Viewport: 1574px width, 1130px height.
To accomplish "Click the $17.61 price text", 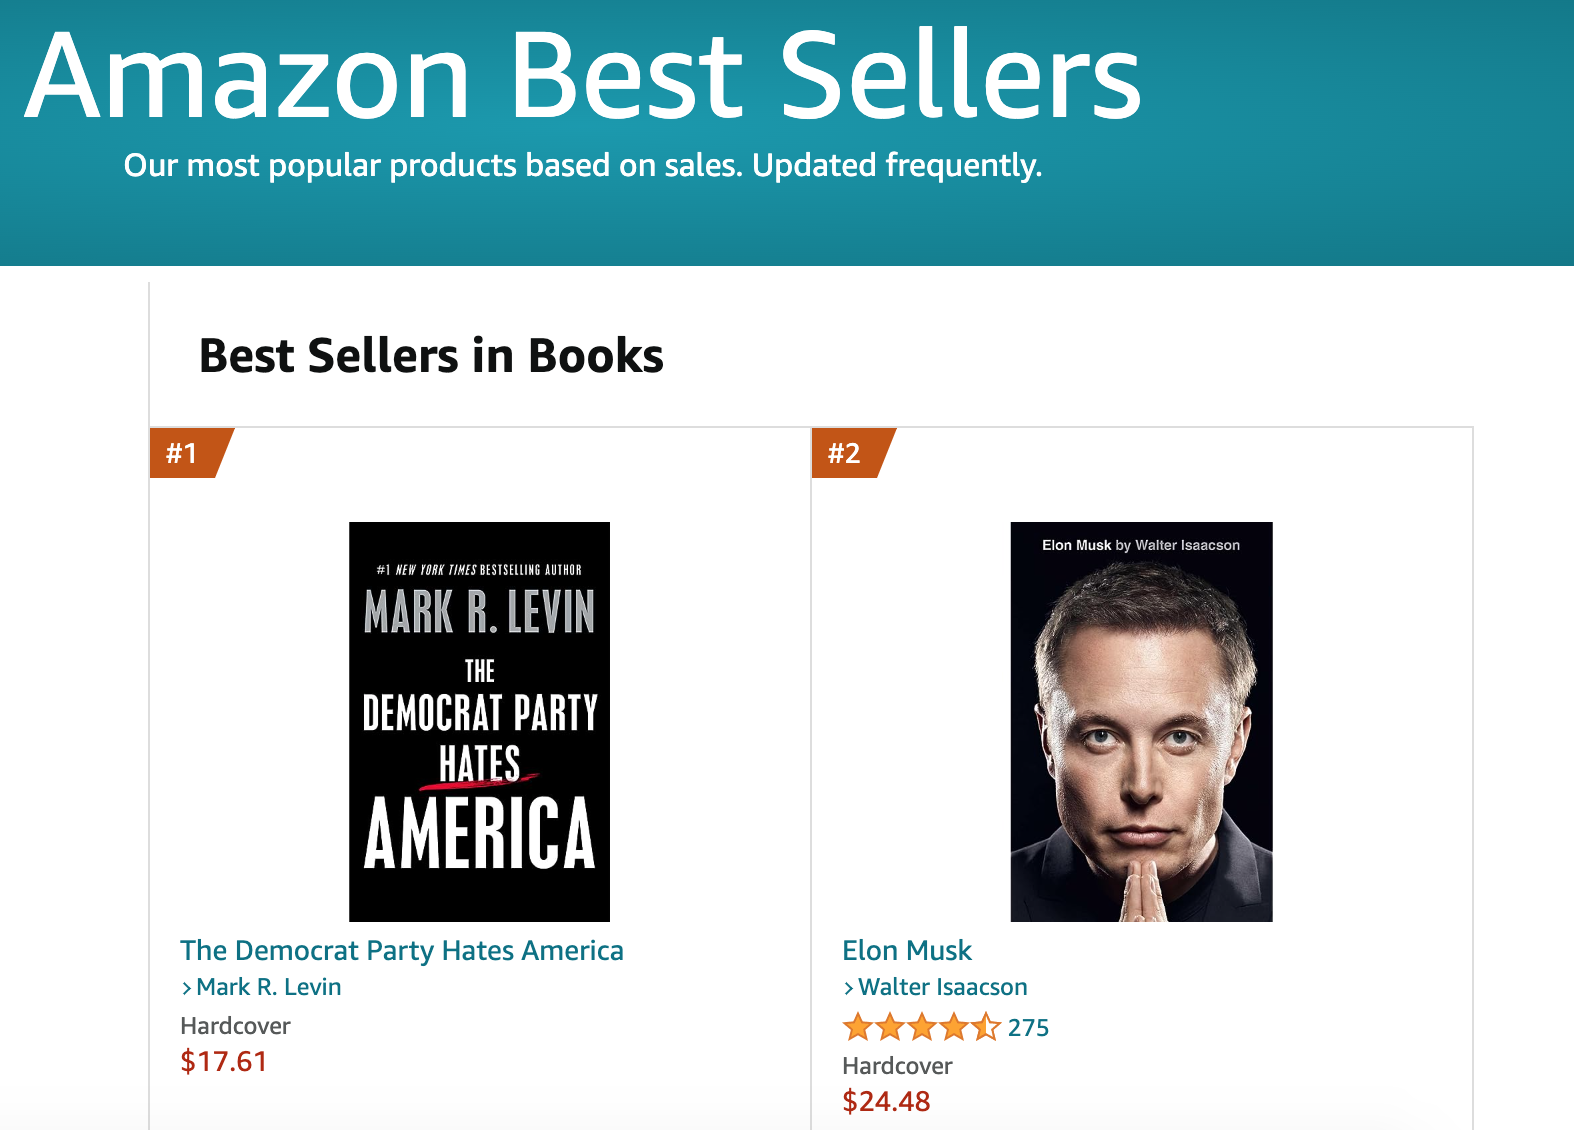I will click(222, 1062).
